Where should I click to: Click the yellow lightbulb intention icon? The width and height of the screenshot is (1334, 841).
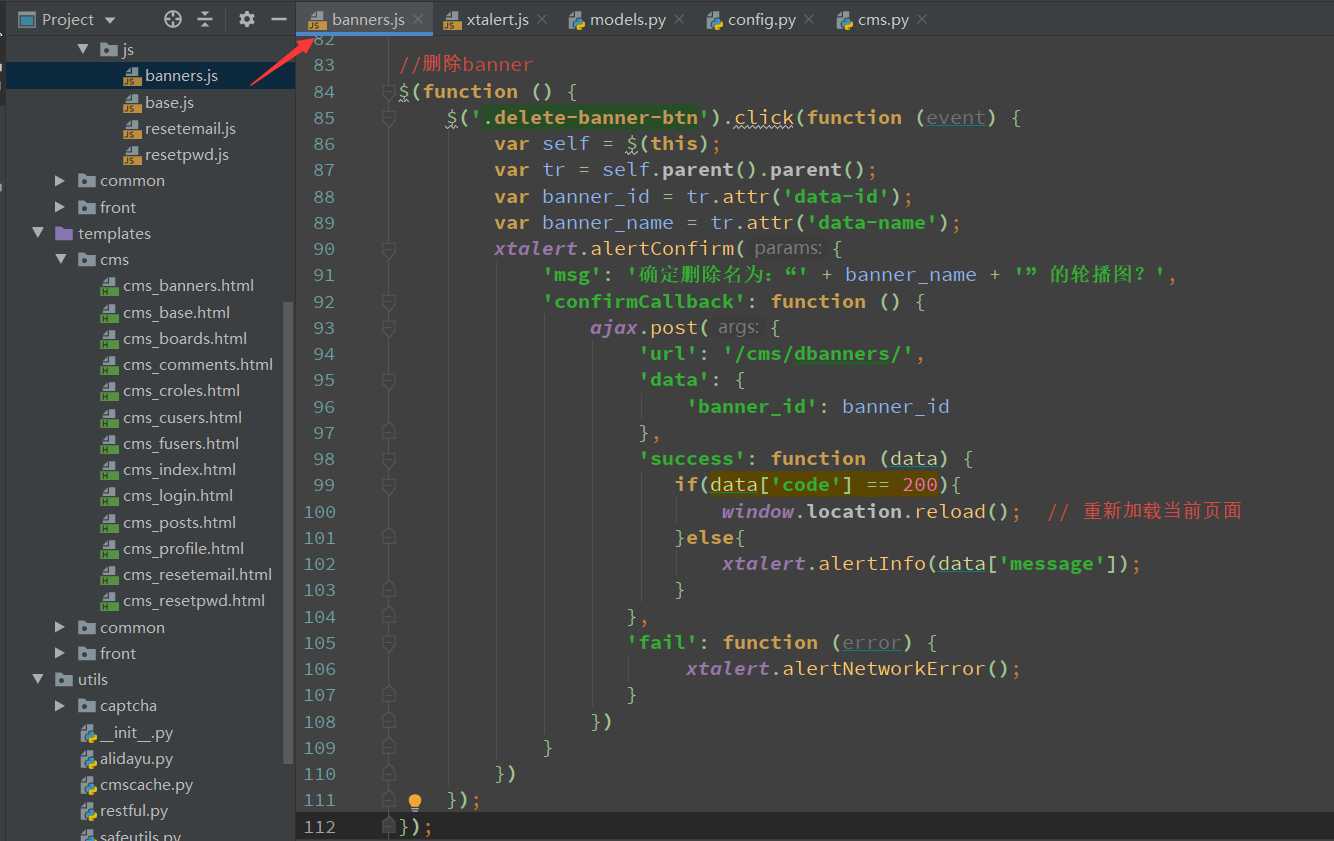point(415,801)
